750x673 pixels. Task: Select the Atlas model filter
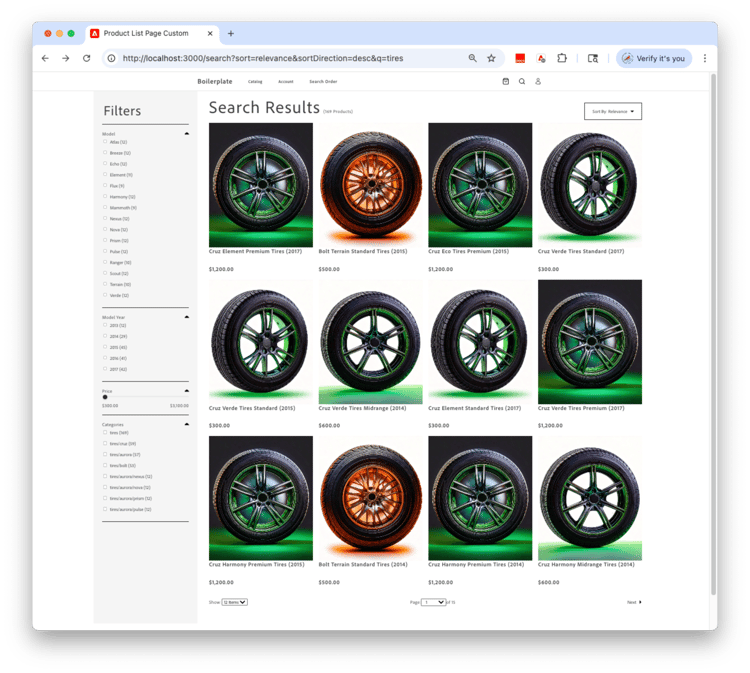coord(105,142)
